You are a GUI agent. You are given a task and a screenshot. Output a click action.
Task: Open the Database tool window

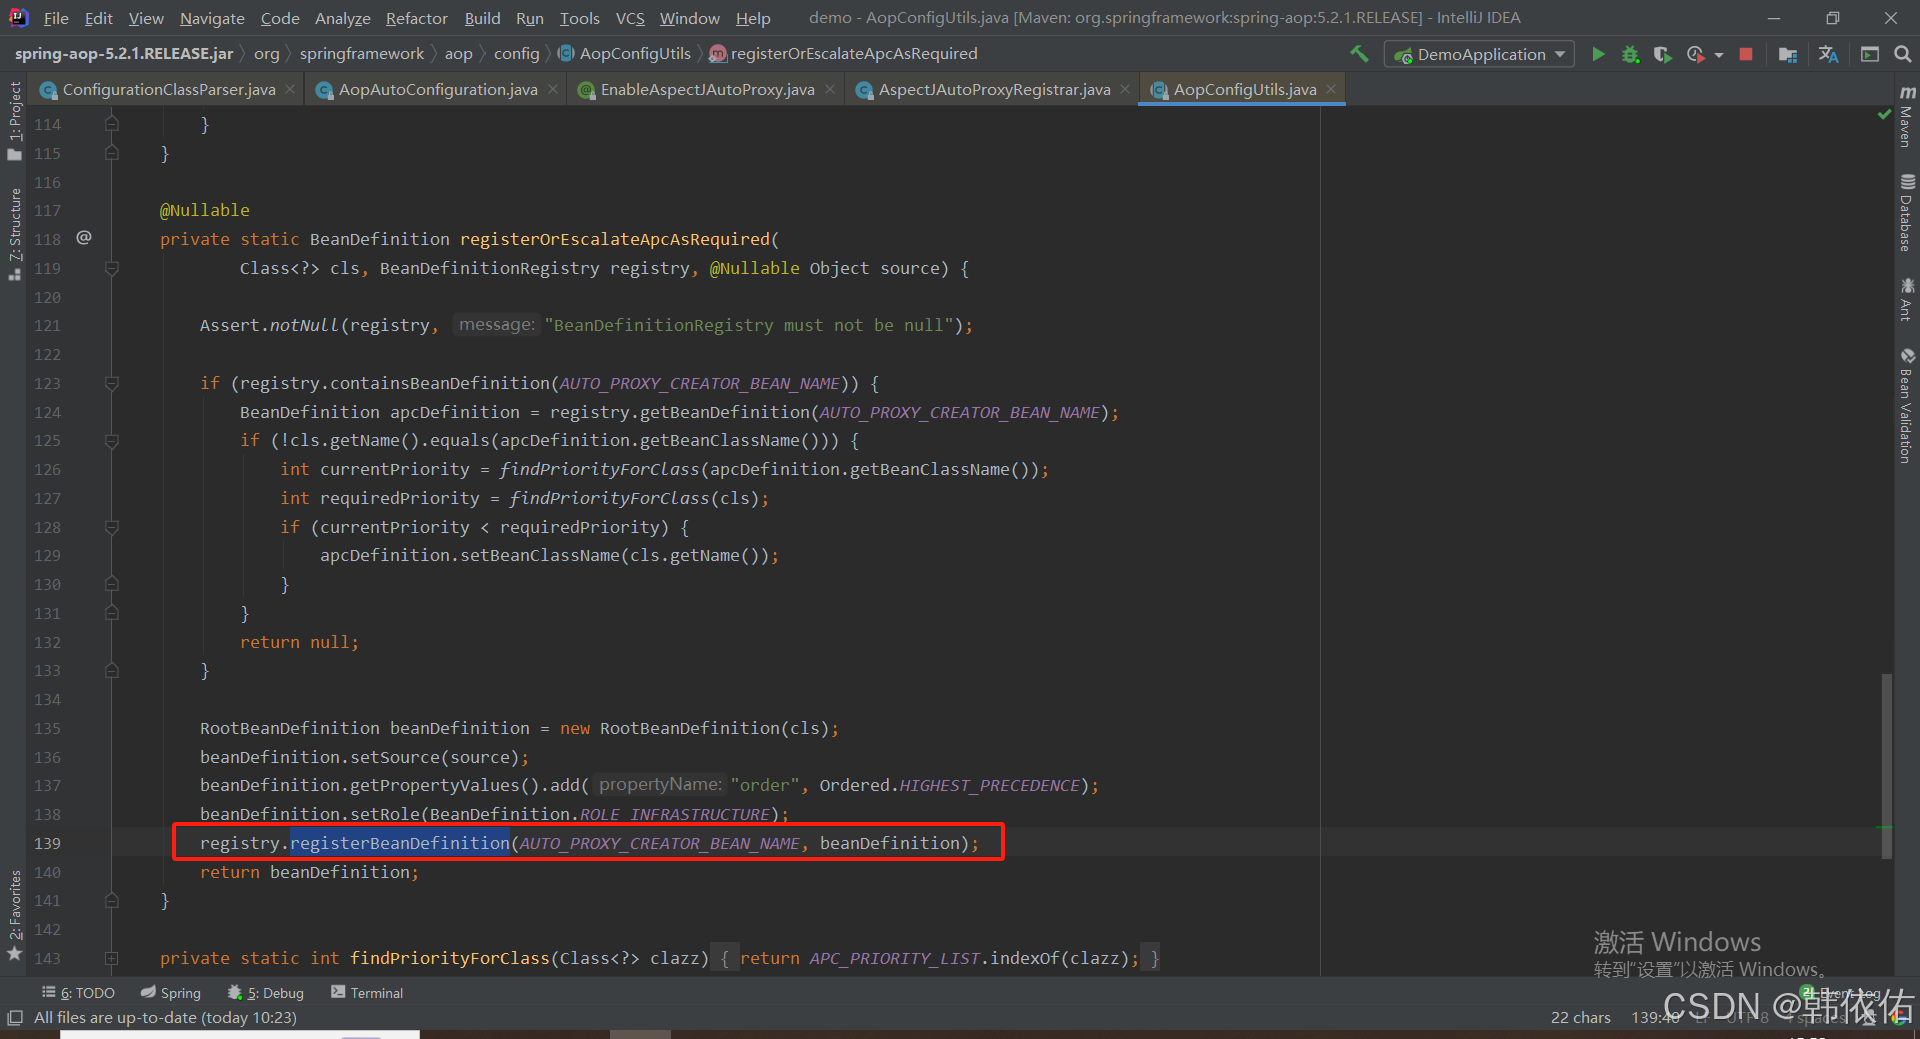point(1907,213)
